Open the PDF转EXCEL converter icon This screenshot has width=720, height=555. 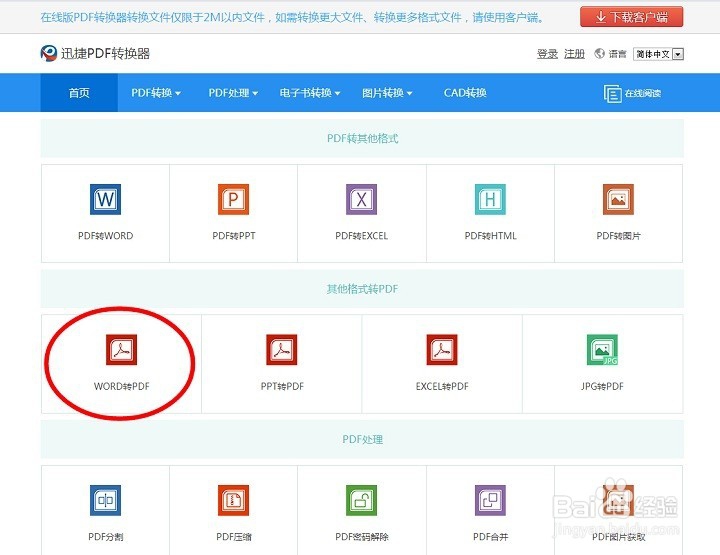[x=361, y=199]
